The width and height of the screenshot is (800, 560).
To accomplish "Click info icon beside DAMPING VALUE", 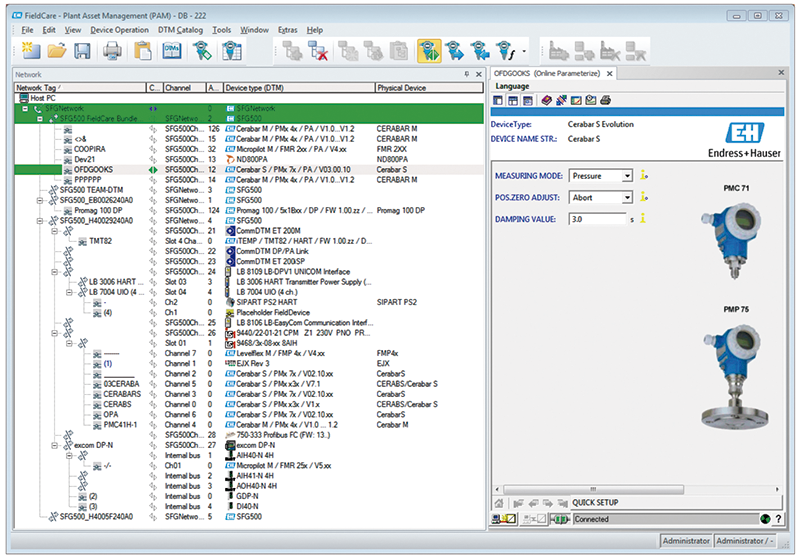I will point(643,219).
